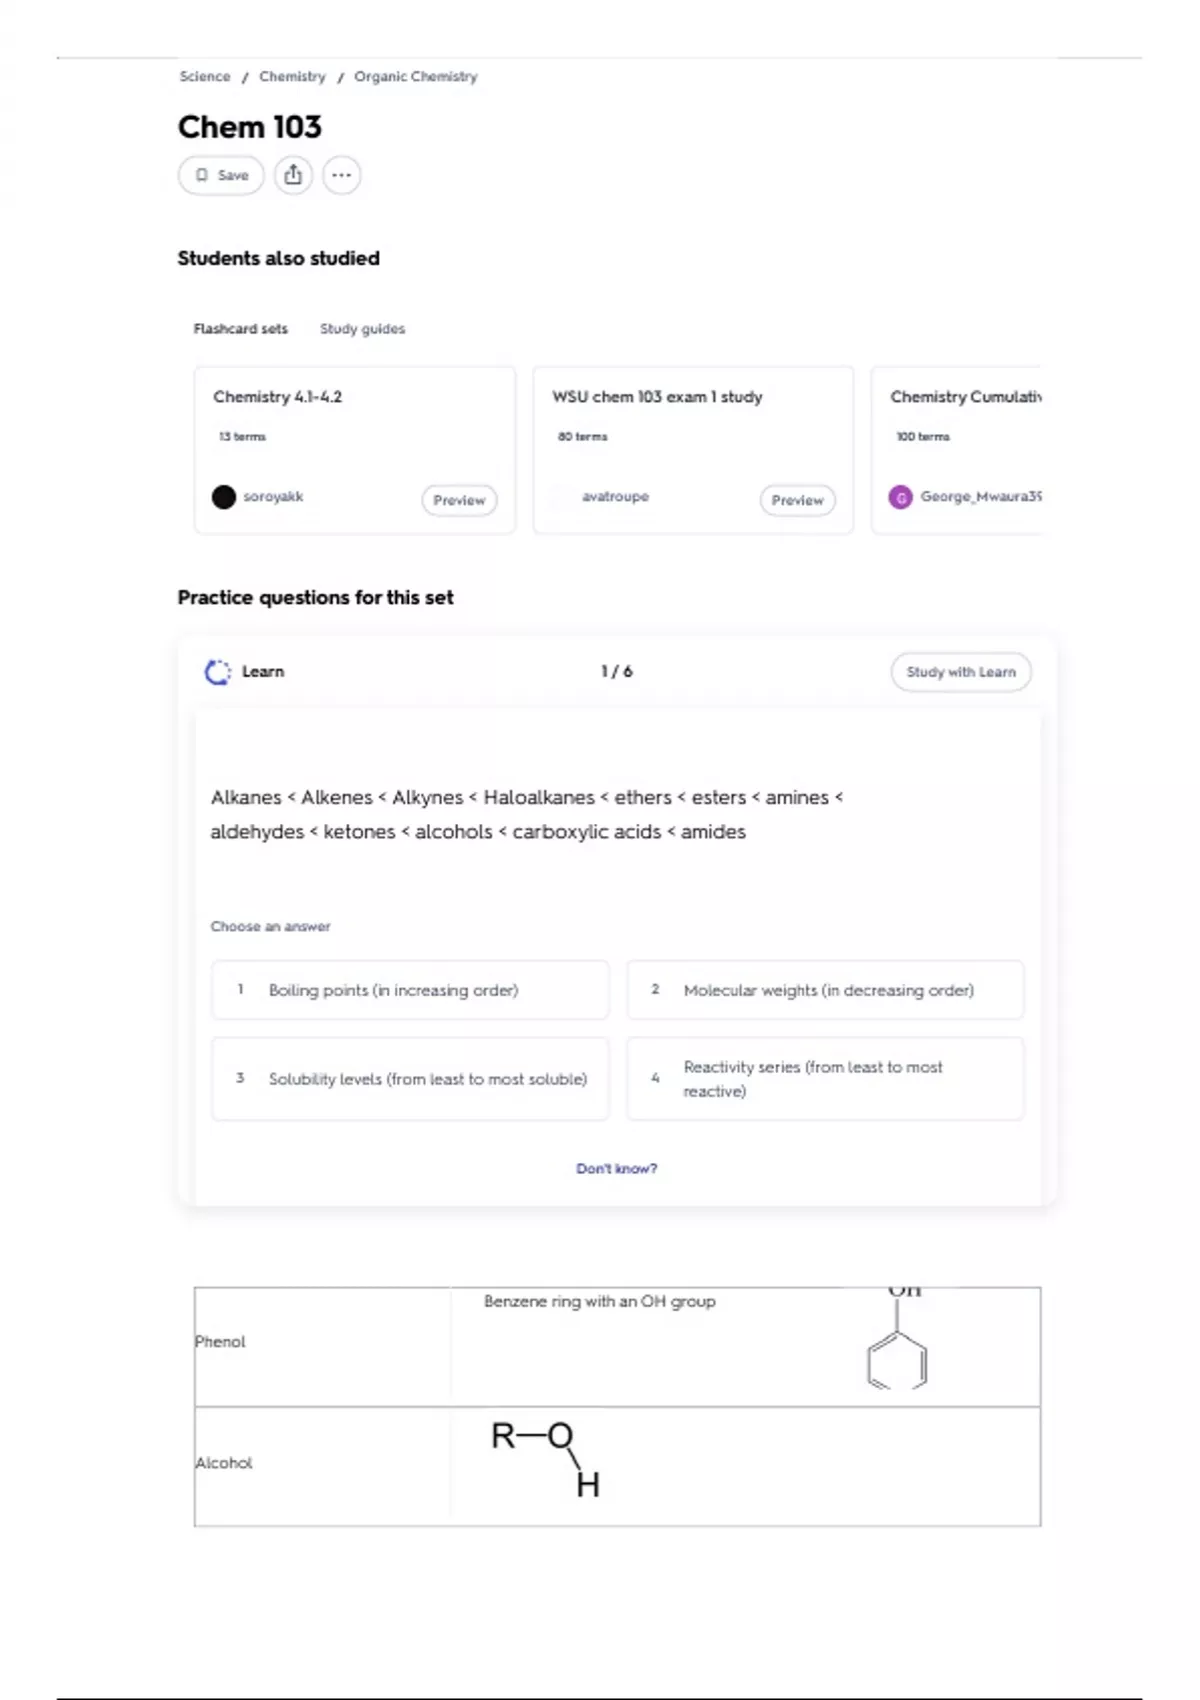This screenshot has height=1700, width=1200.
Task: Preview the Chemistry 4.1-4.2 set
Action: pos(459,500)
